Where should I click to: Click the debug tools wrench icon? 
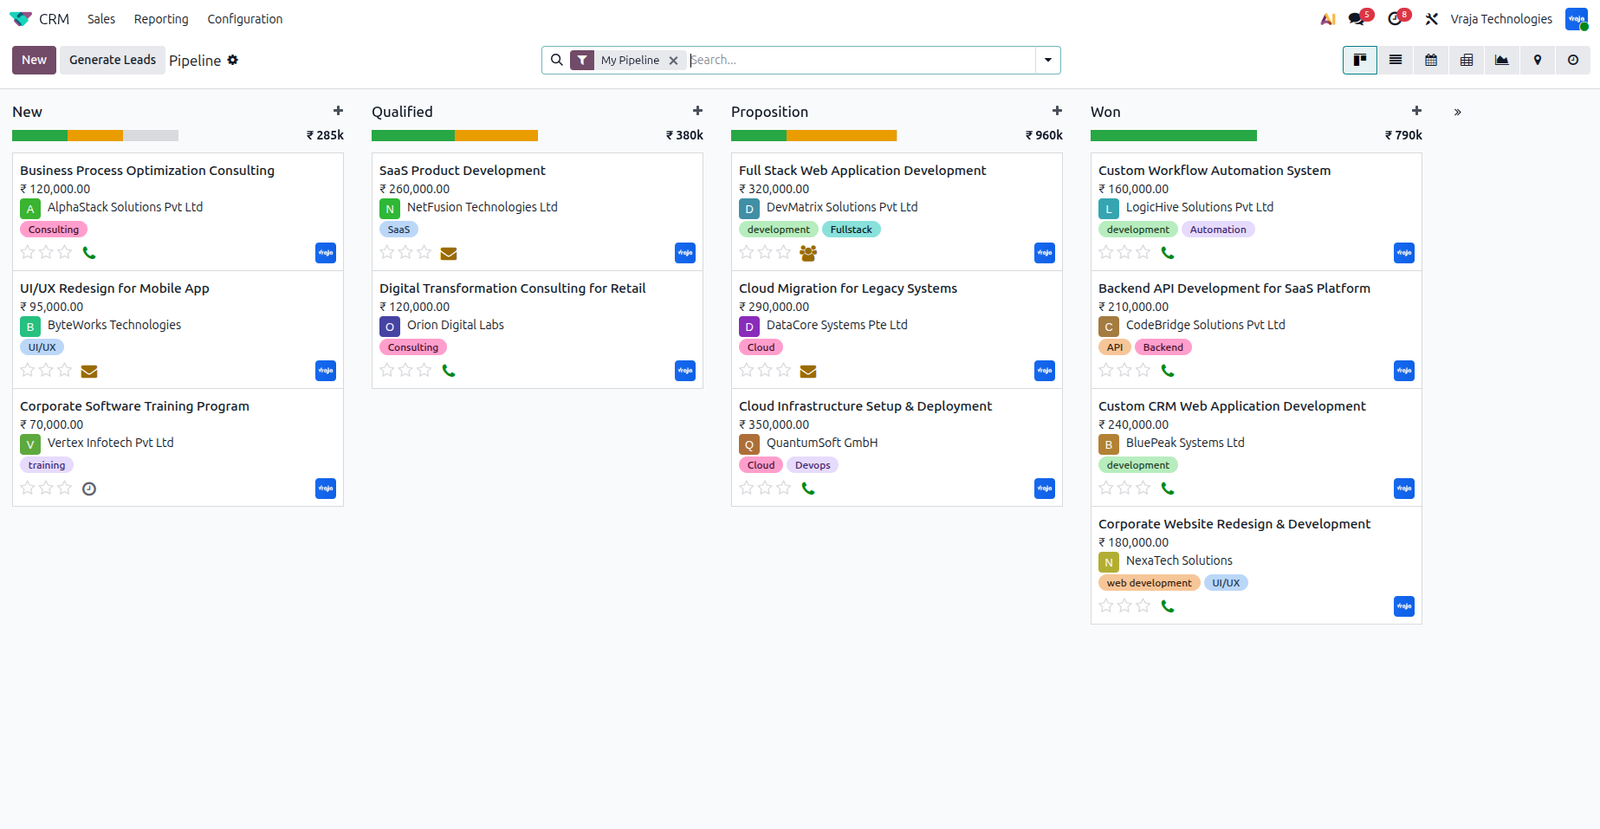click(x=1432, y=19)
